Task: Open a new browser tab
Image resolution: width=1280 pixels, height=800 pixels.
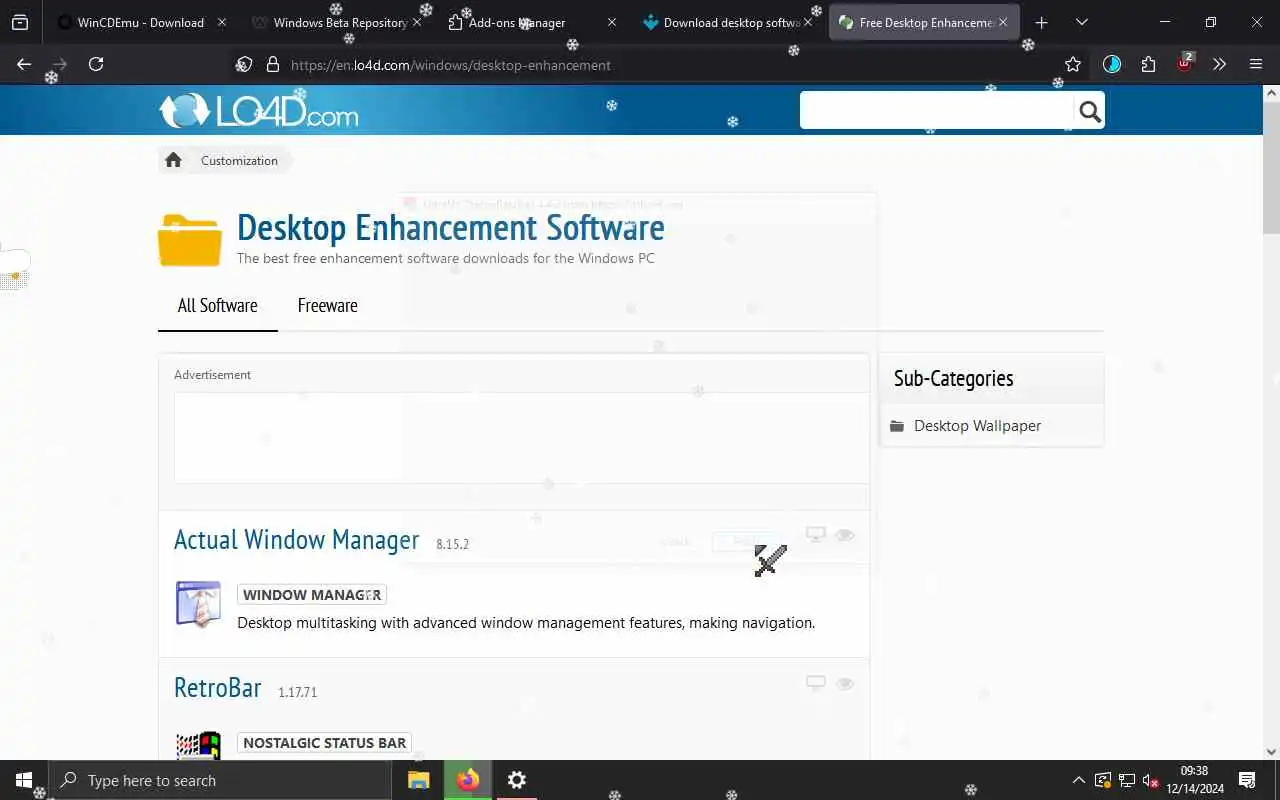Action: tap(1041, 22)
